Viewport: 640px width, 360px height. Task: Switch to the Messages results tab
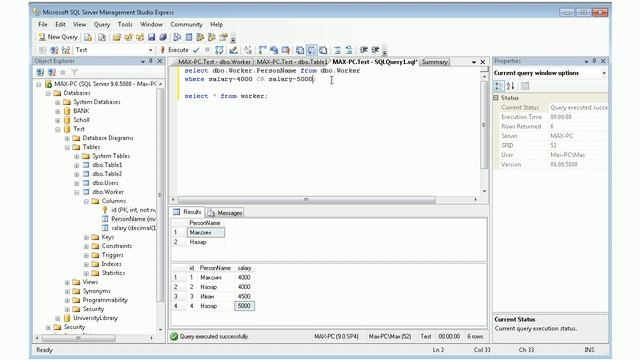tap(225, 213)
